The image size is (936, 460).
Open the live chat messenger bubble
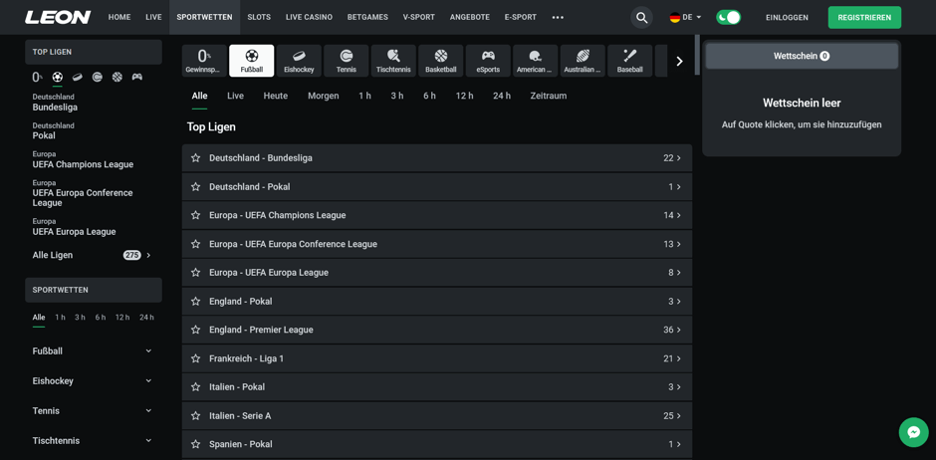(x=913, y=432)
